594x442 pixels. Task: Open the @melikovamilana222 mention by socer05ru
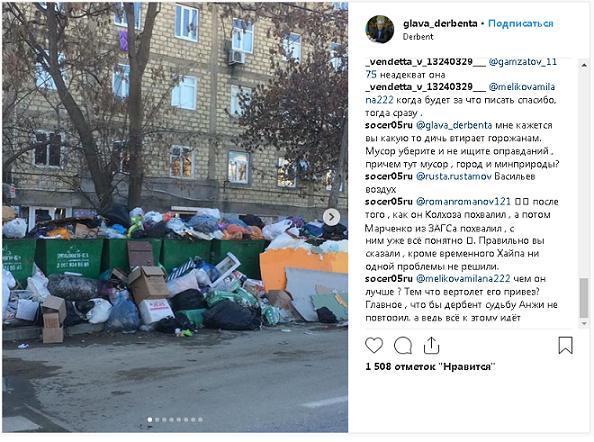tap(463, 279)
